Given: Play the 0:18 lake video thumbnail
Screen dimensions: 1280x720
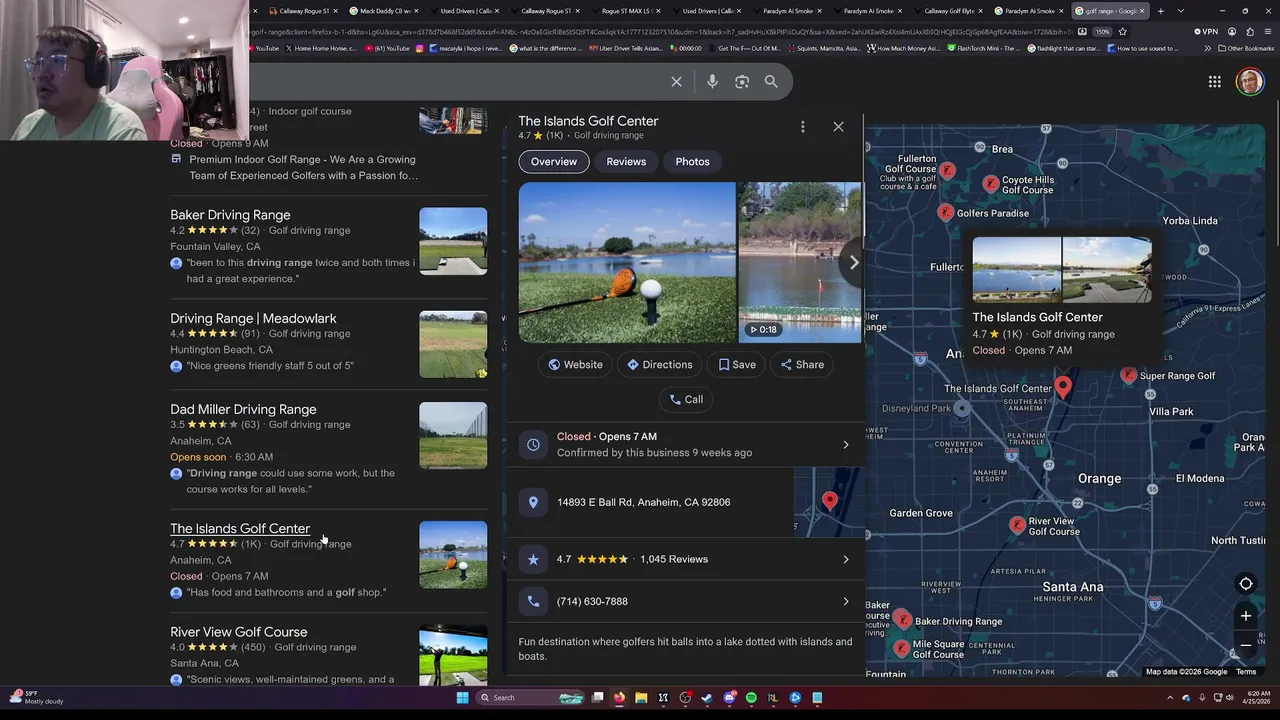Looking at the screenshot, I should pyautogui.click(x=799, y=263).
